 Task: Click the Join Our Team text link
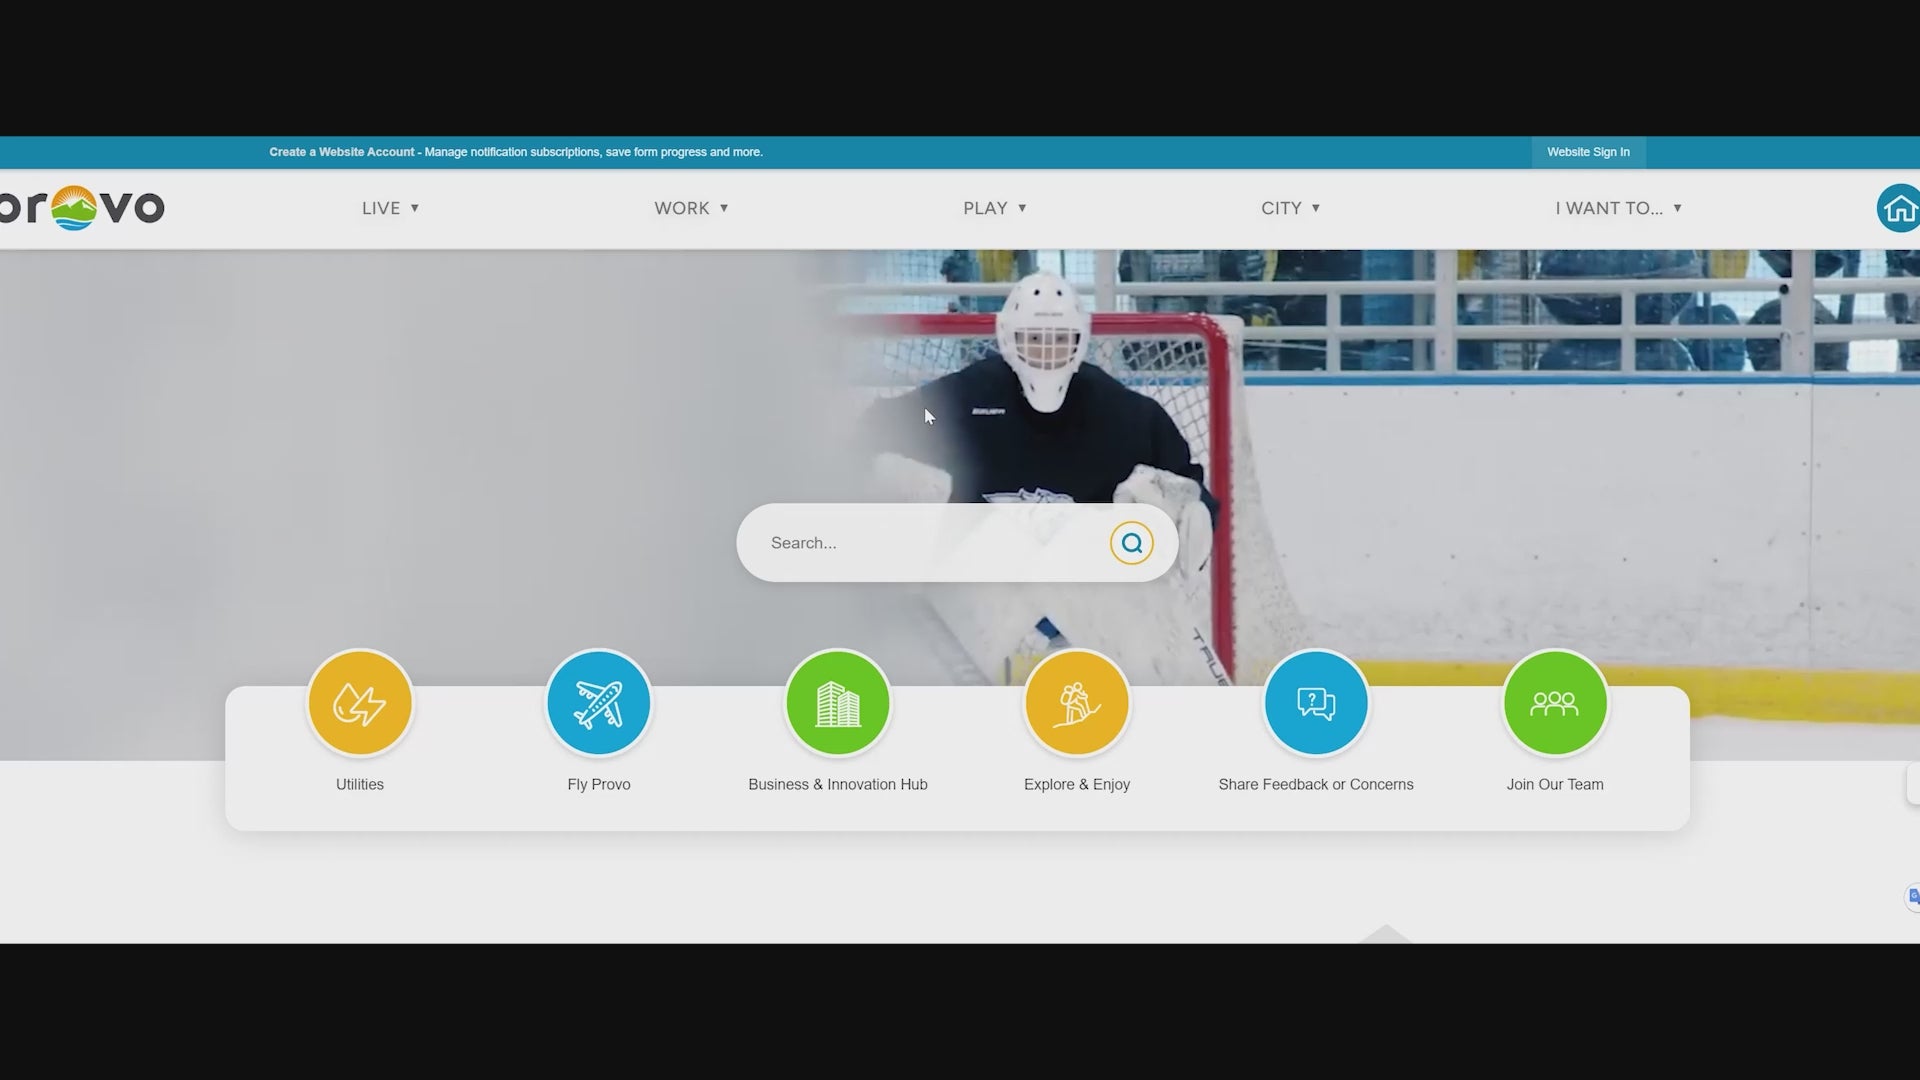[1555, 784]
